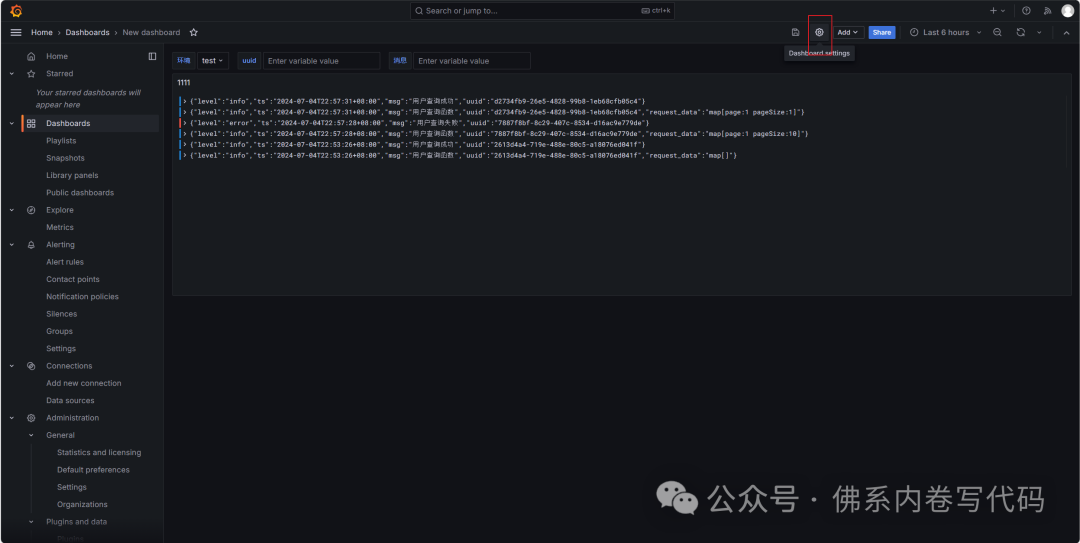Open the Last 6 hours time picker

tap(945, 32)
